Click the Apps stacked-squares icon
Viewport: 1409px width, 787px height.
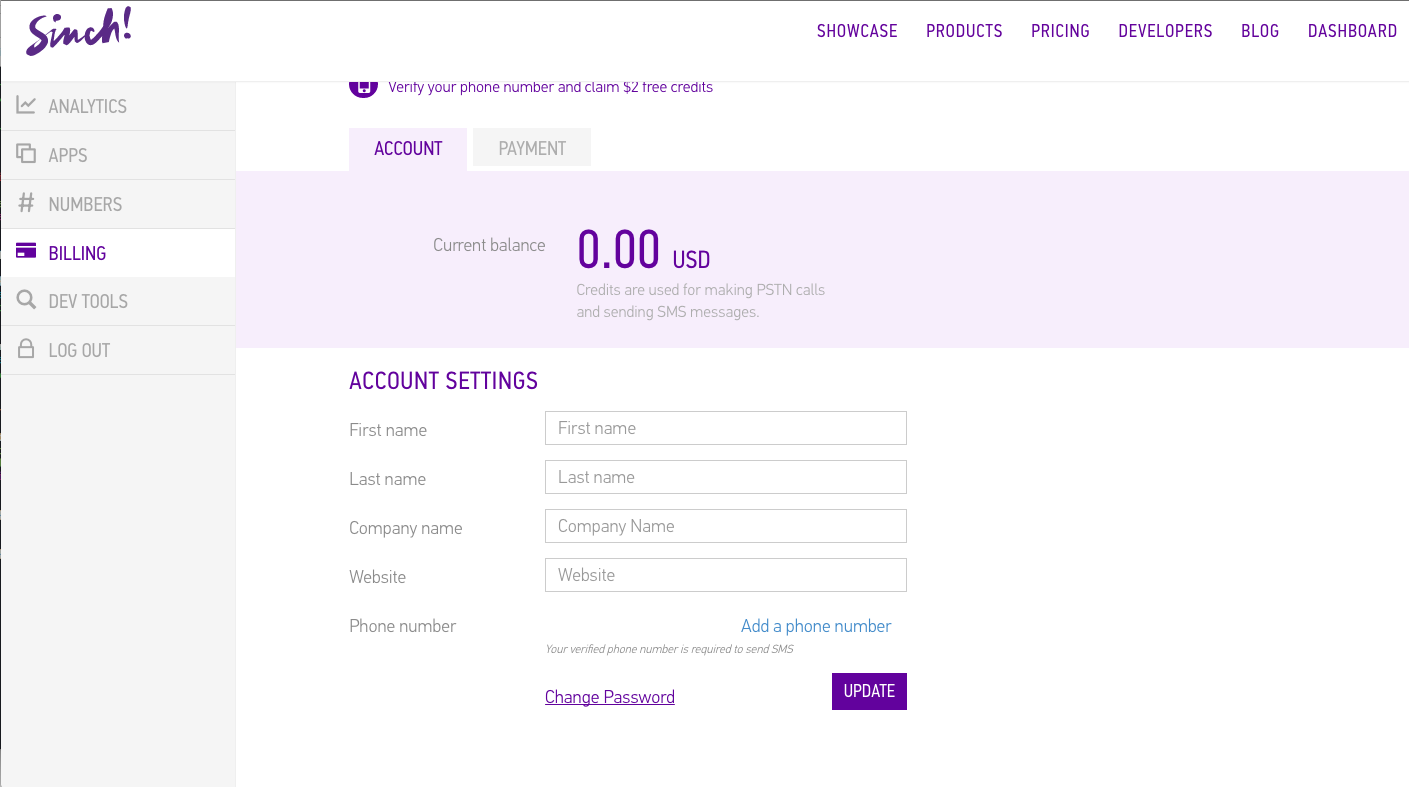point(26,154)
